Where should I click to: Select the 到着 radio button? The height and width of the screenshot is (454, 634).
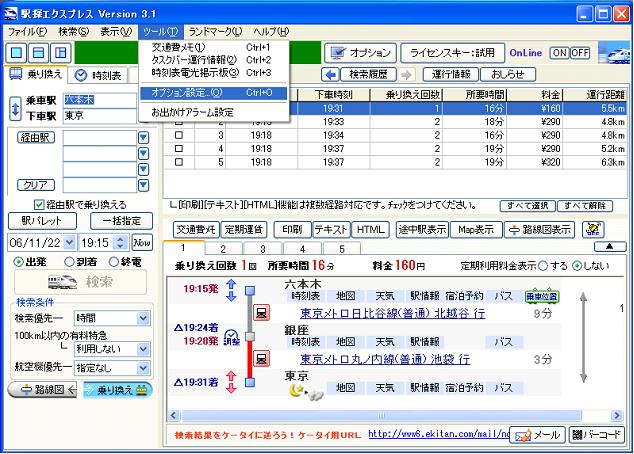click(69, 262)
